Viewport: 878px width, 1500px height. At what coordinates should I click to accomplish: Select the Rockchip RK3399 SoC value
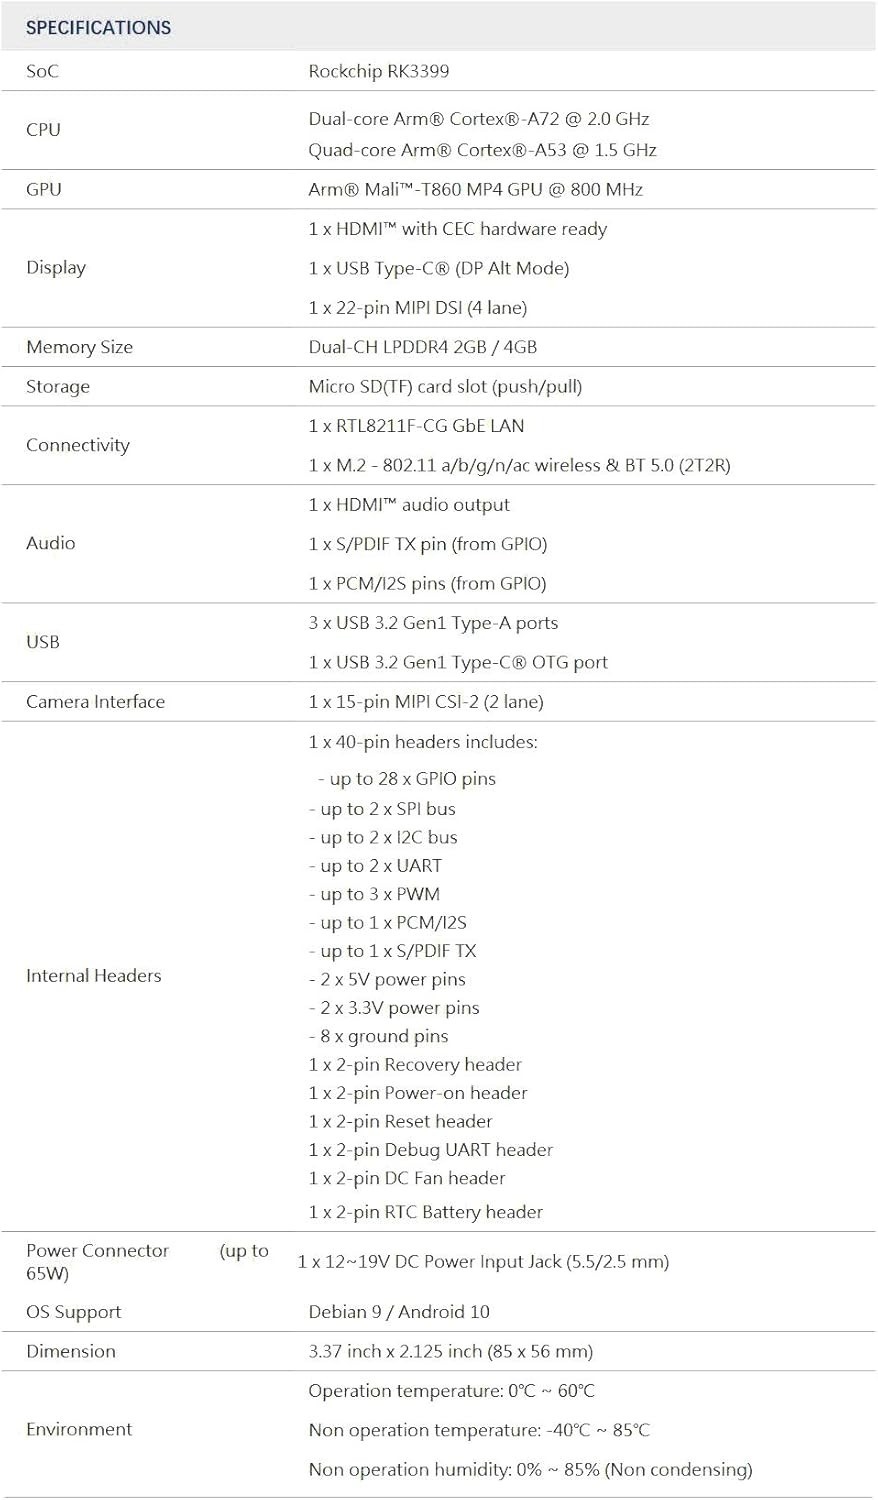tap(379, 71)
